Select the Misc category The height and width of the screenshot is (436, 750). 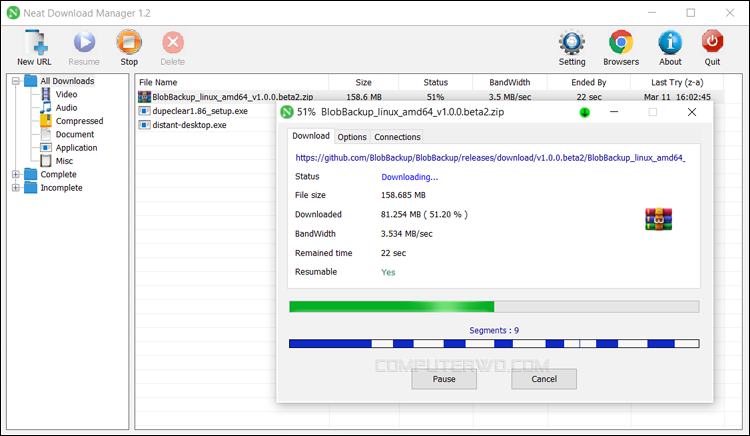(64, 161)
